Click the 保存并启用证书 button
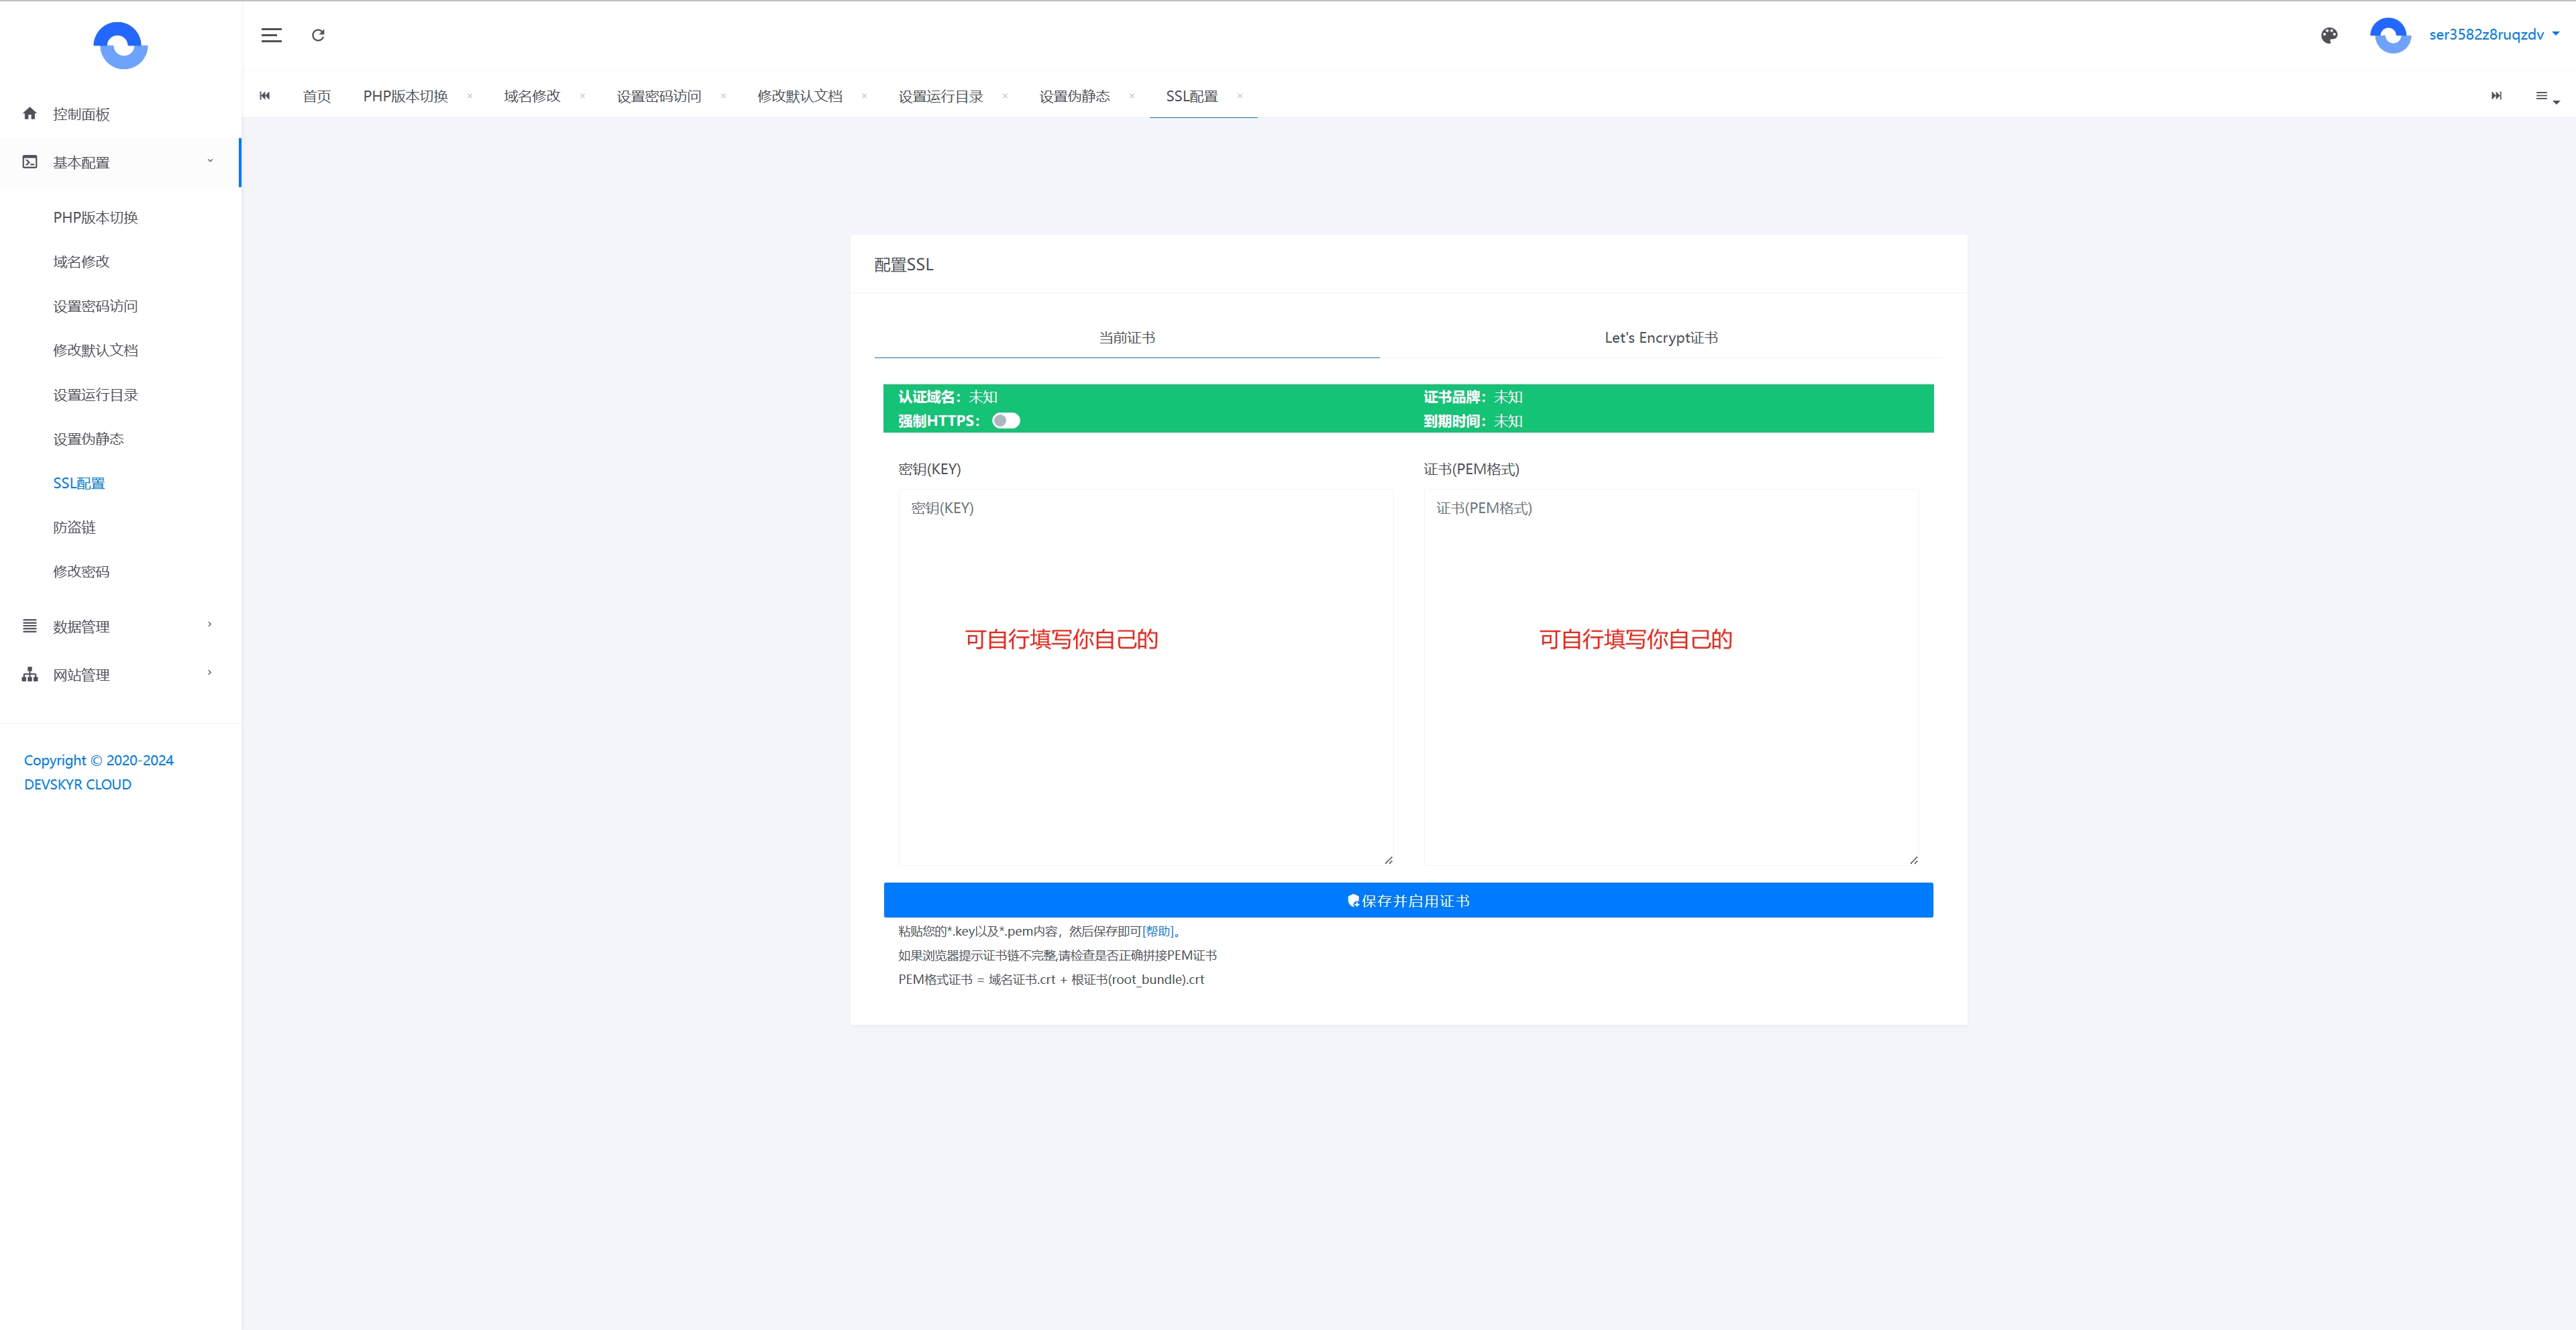Image resolution: width=2576 pixels, height=1330 pixels. click(x=1408, y=900)
